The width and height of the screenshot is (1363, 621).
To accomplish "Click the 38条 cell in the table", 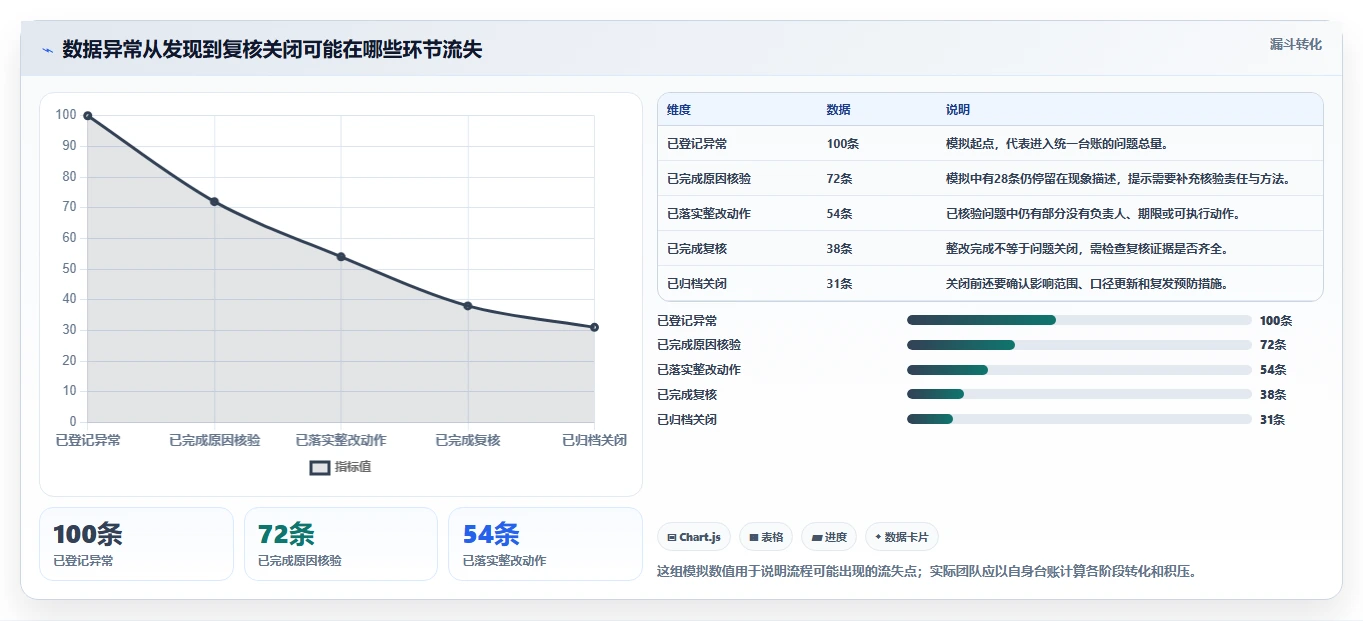I will [x=840, y=249].
